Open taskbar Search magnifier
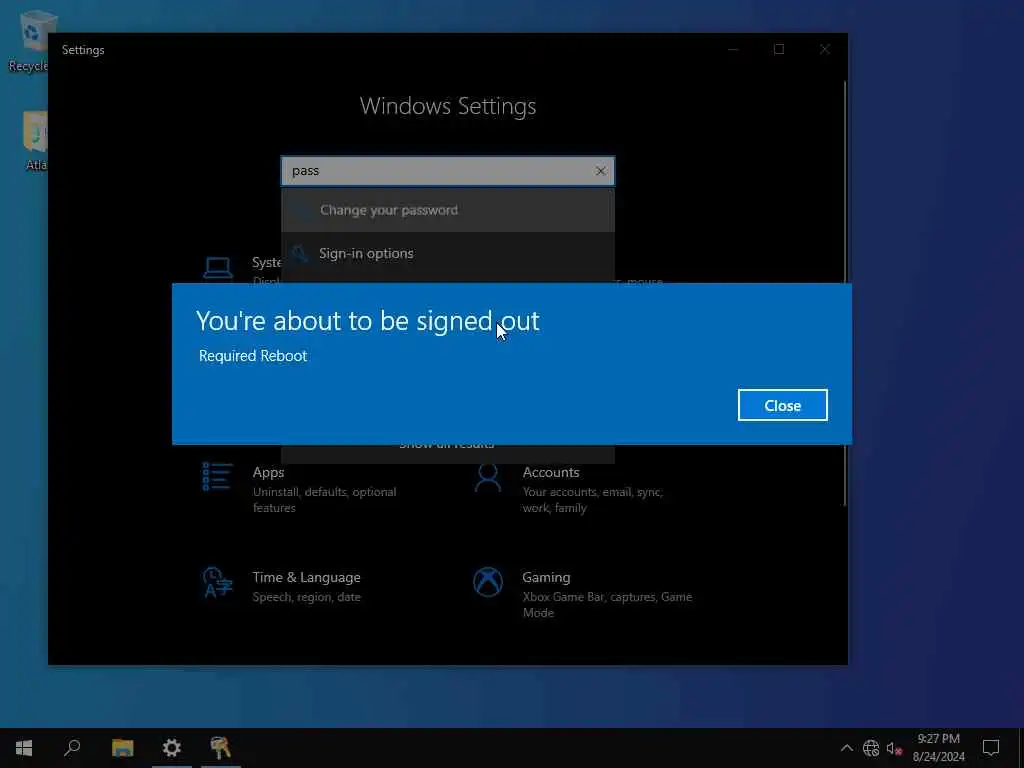Image resolution: width=1024 pixels, height=768 pixels. click(72, 748)
